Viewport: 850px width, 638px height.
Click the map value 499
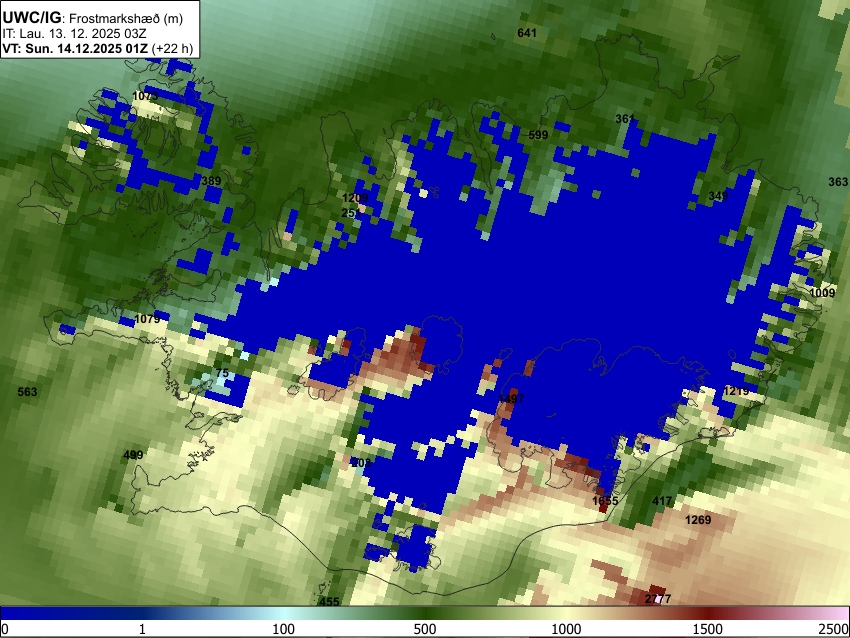pos(133,455)
